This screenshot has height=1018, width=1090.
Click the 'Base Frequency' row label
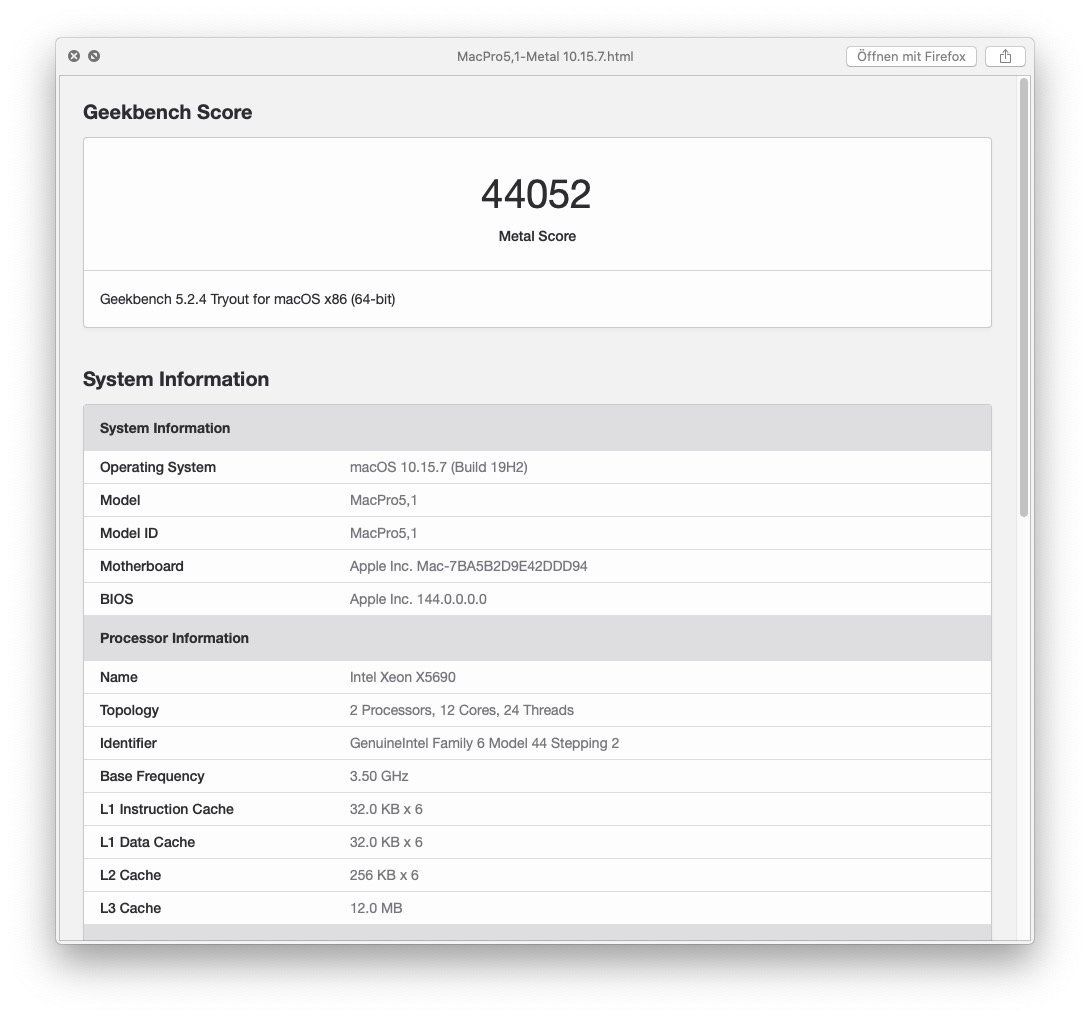coord(152,776)
